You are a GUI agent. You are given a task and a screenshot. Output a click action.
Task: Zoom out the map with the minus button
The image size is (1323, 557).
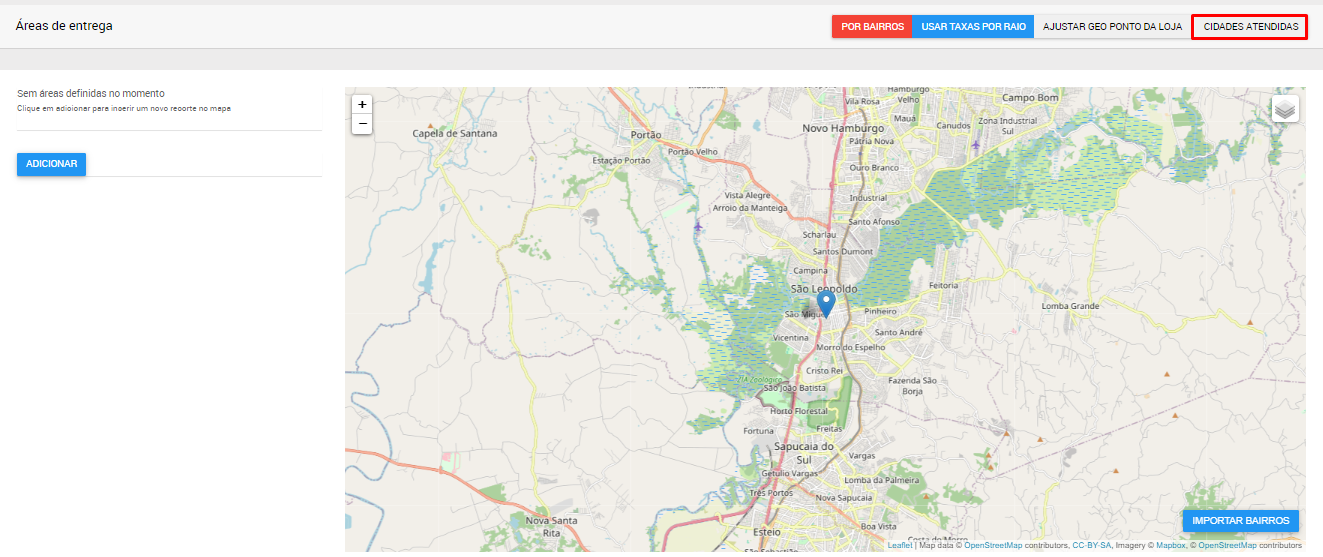tap(362, 124)
